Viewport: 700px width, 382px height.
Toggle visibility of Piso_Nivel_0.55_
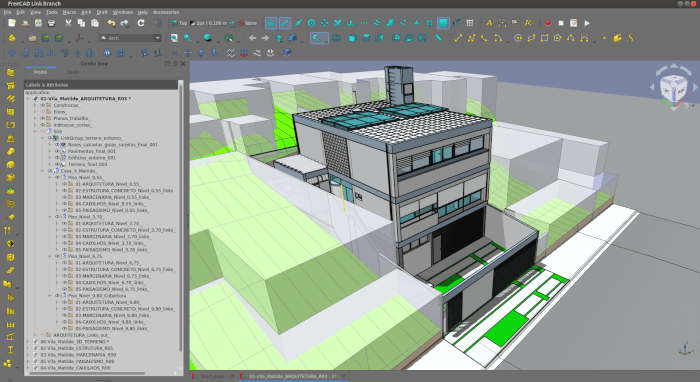click(57, 177)
